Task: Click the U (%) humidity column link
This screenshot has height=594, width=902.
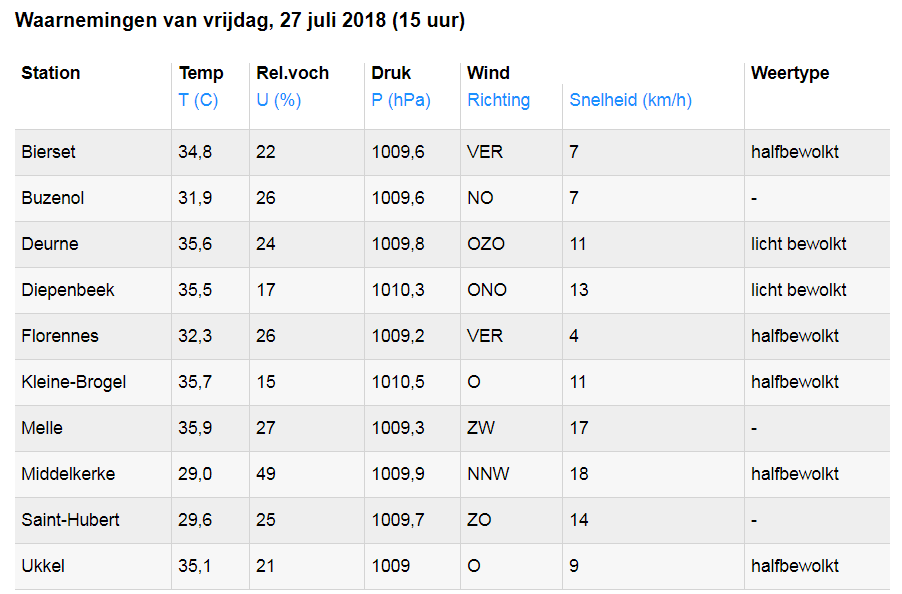Action: pyautogui.click(x=279, y=100)
